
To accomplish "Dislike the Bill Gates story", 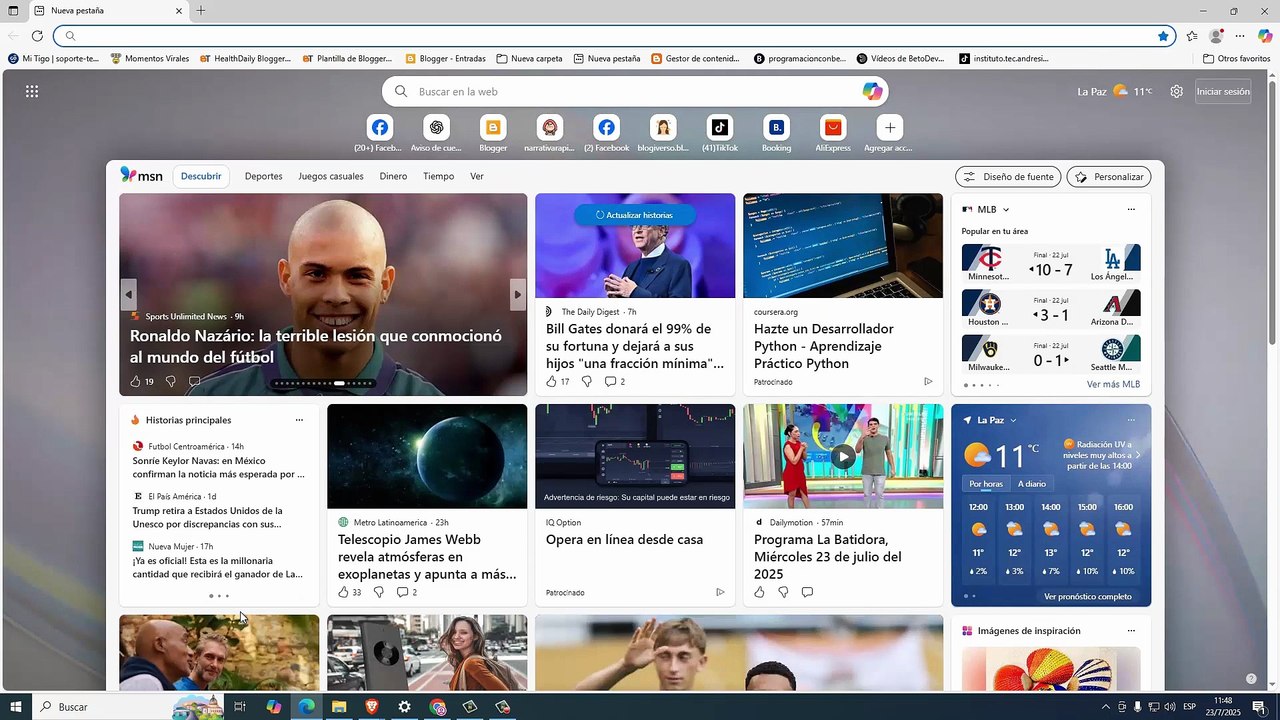I will pos(586,381).
